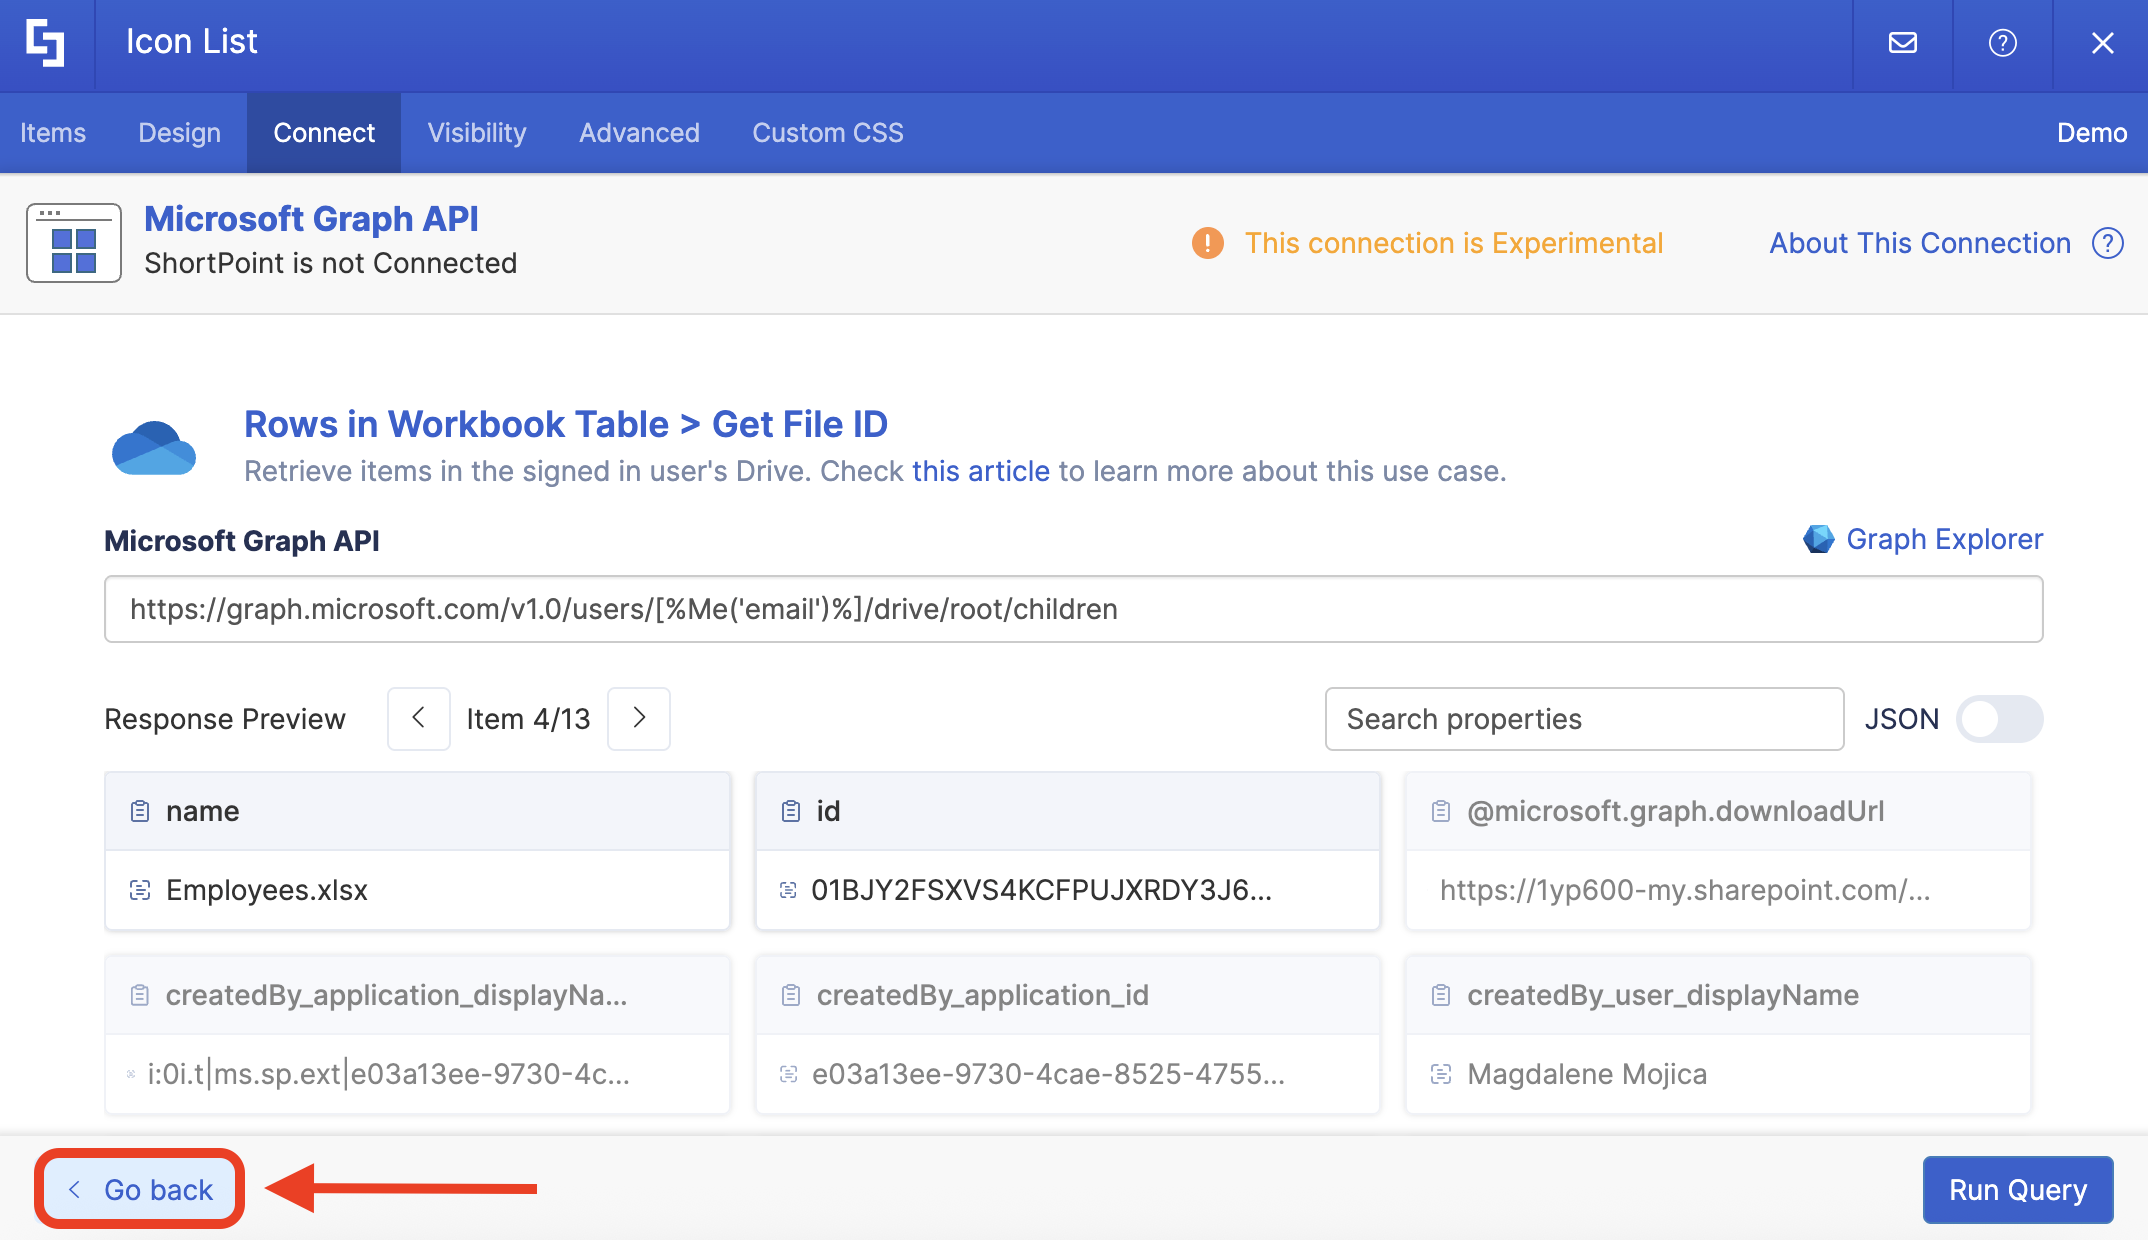Viewport: 2148px width, 1240px height.
Task: Click the Search properties field
Action: 1583,719
